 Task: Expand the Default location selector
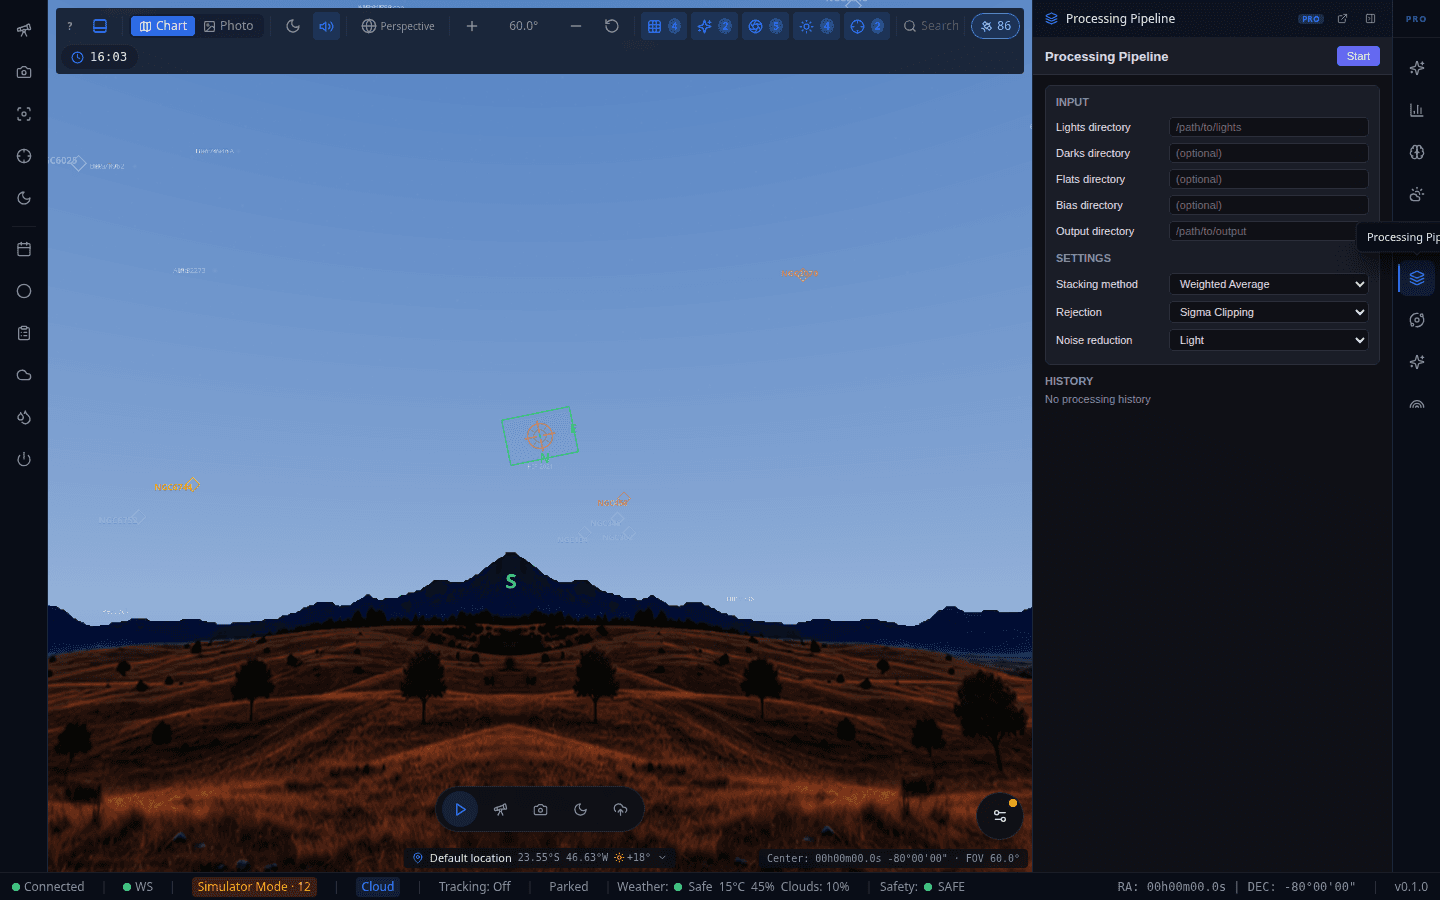pos(539,858)
